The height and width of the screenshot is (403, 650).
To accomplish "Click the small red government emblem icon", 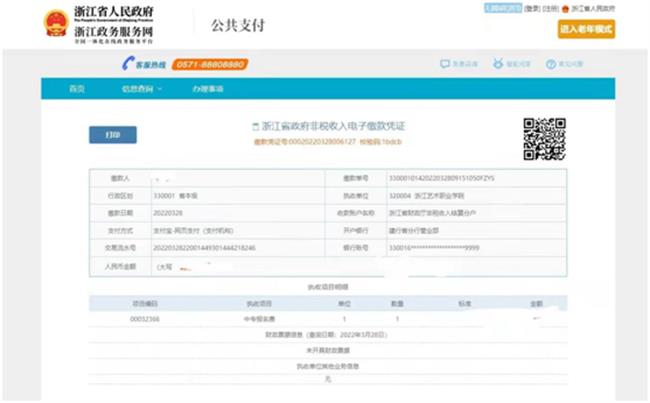I will (x=565, y=8).
